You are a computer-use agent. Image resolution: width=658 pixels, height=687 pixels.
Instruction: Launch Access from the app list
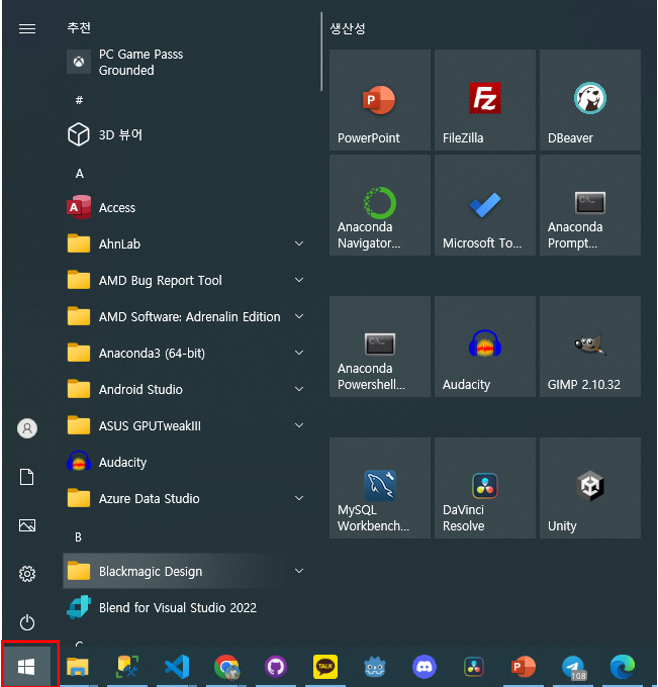(186, 207)
